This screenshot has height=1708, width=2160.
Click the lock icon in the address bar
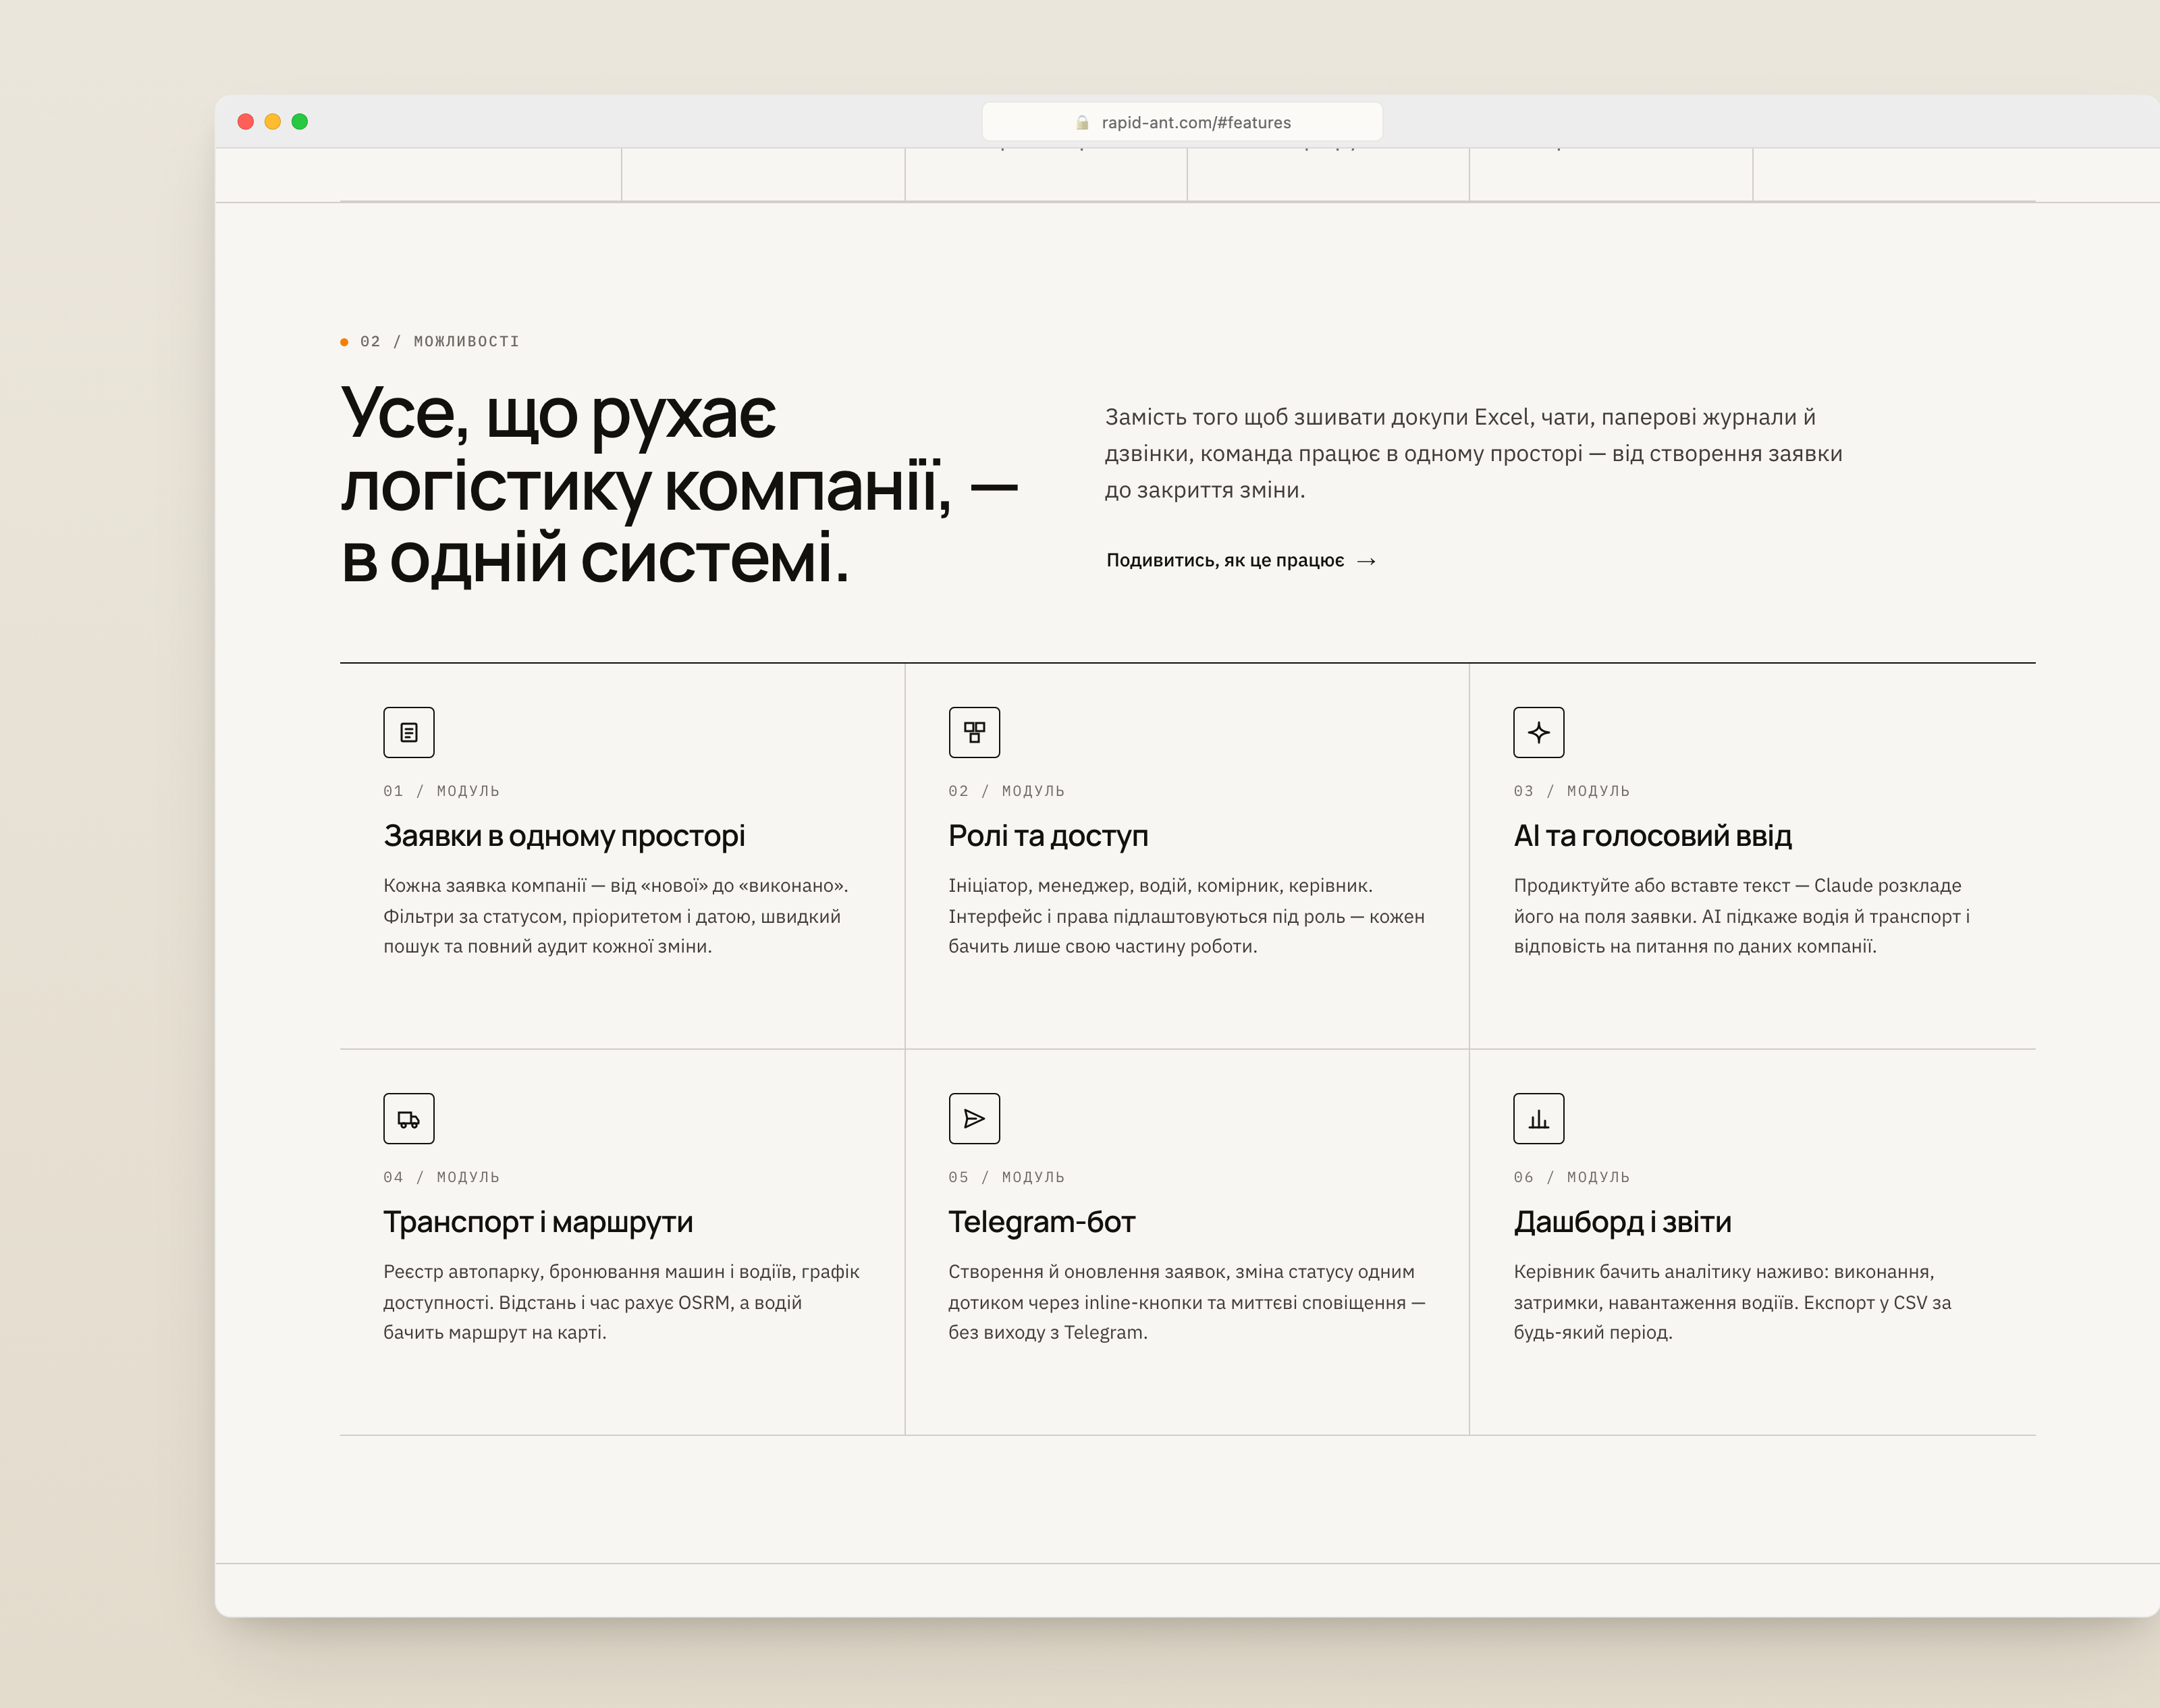click(x=1082, y=122)
